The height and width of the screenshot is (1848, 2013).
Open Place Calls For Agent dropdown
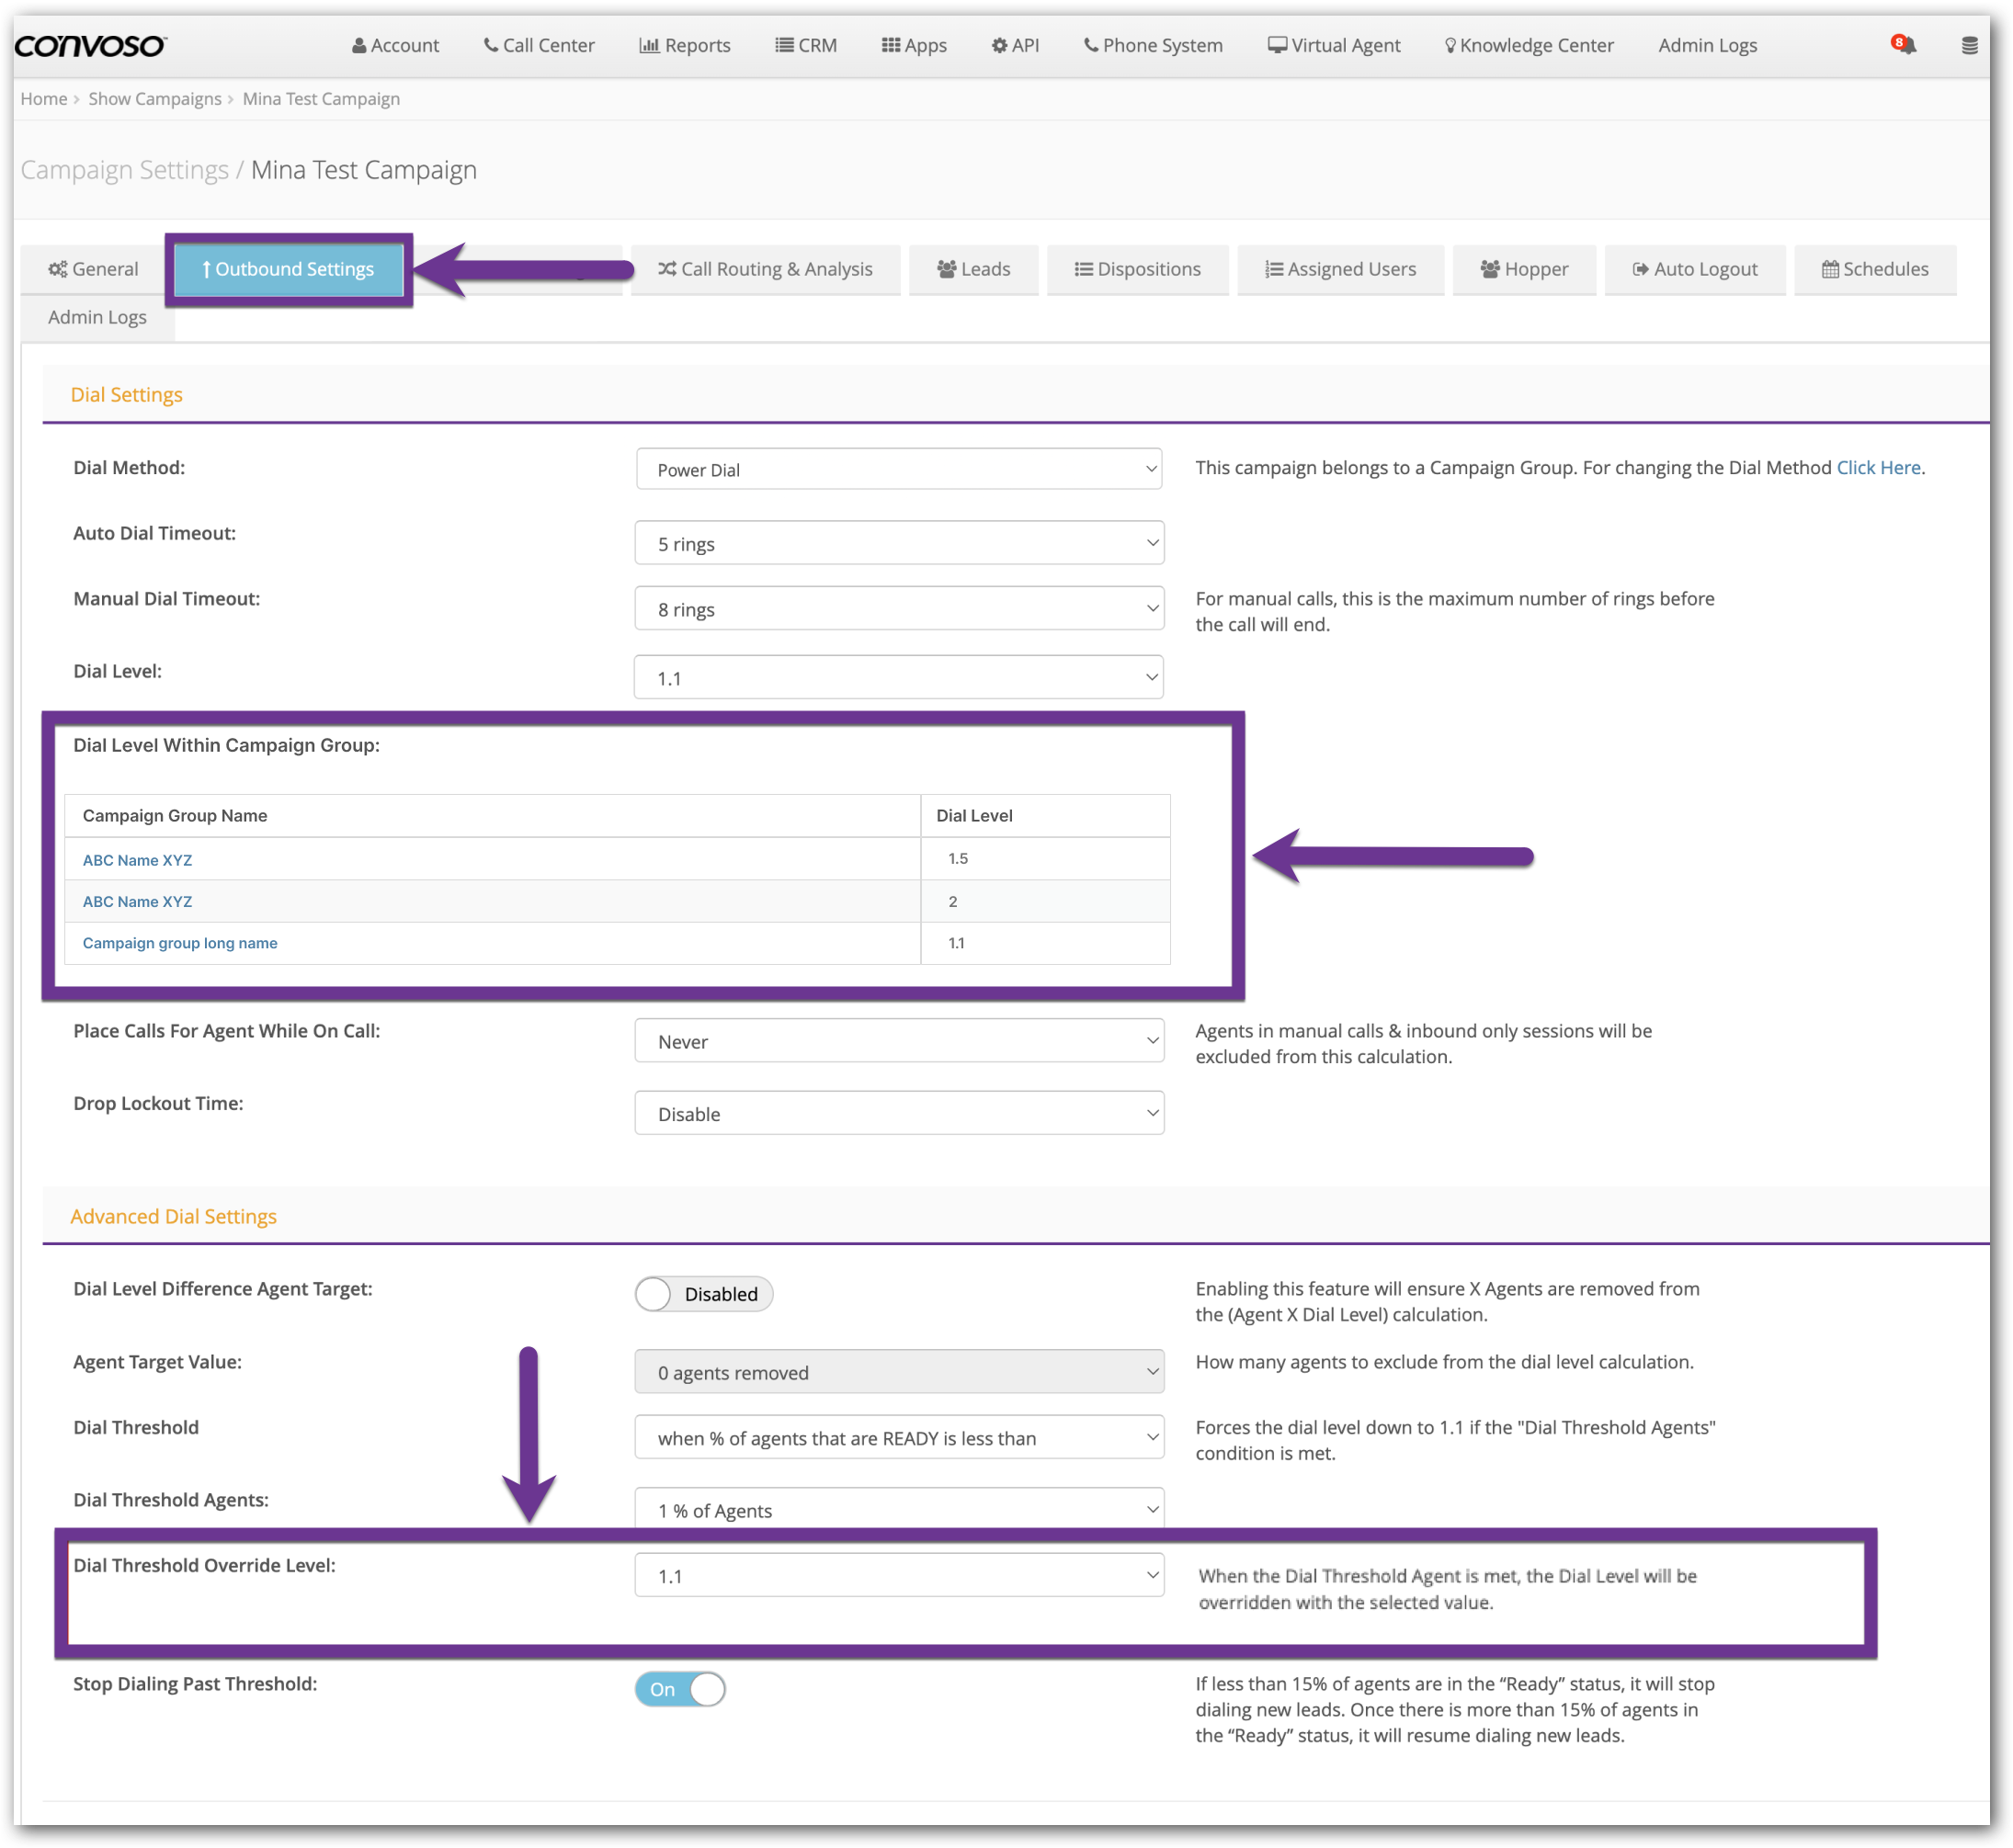898,1041
